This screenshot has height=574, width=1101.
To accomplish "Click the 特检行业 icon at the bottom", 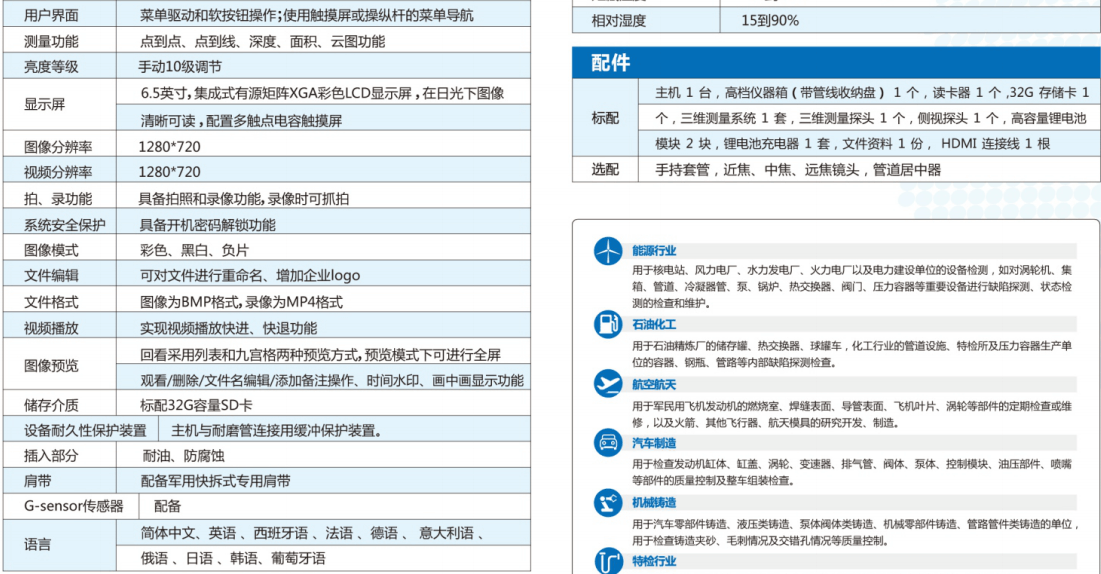I will (x=607, y=561).
